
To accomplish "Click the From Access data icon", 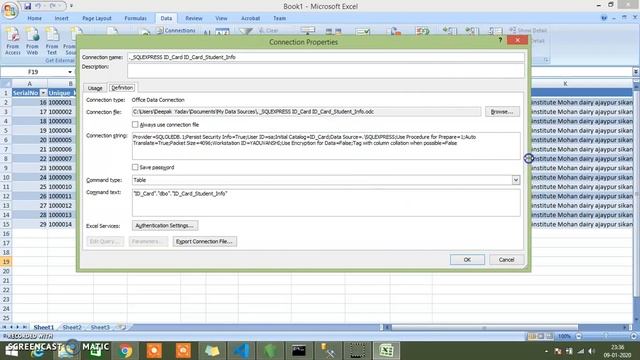I will coord(13,41).
